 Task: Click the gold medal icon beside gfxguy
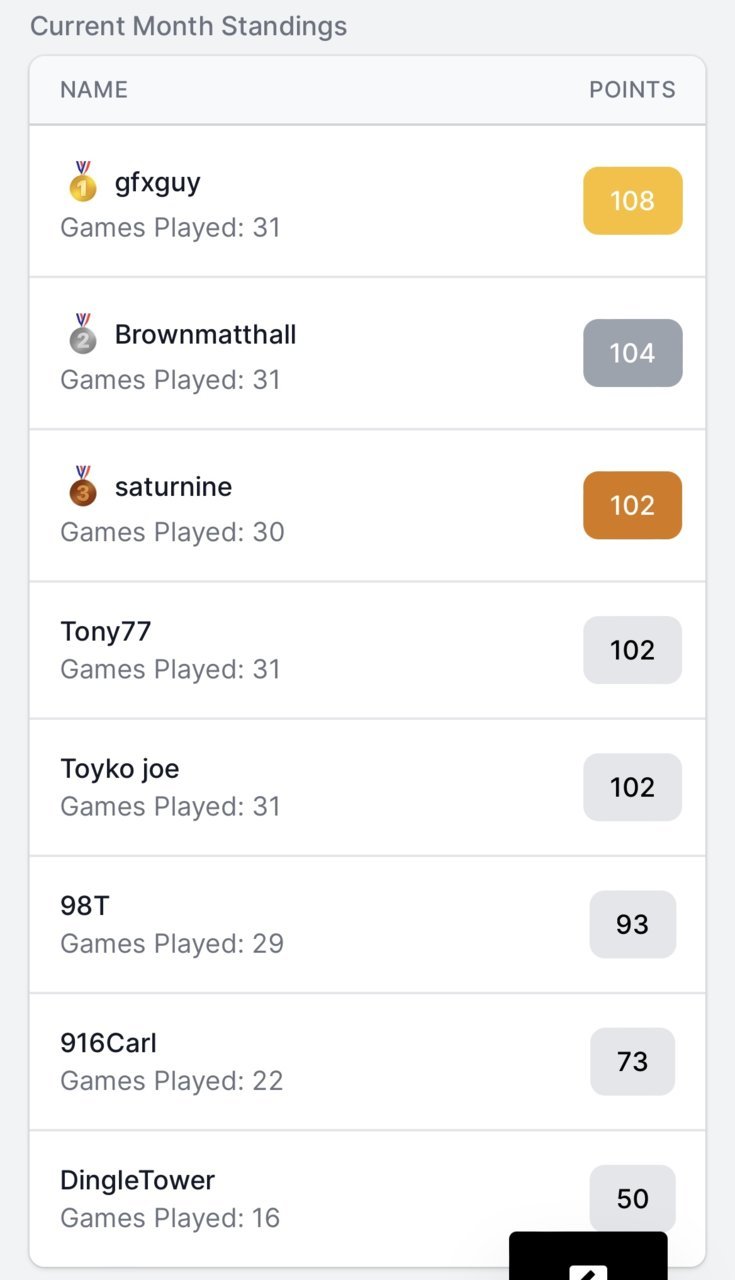click(83, 181)
